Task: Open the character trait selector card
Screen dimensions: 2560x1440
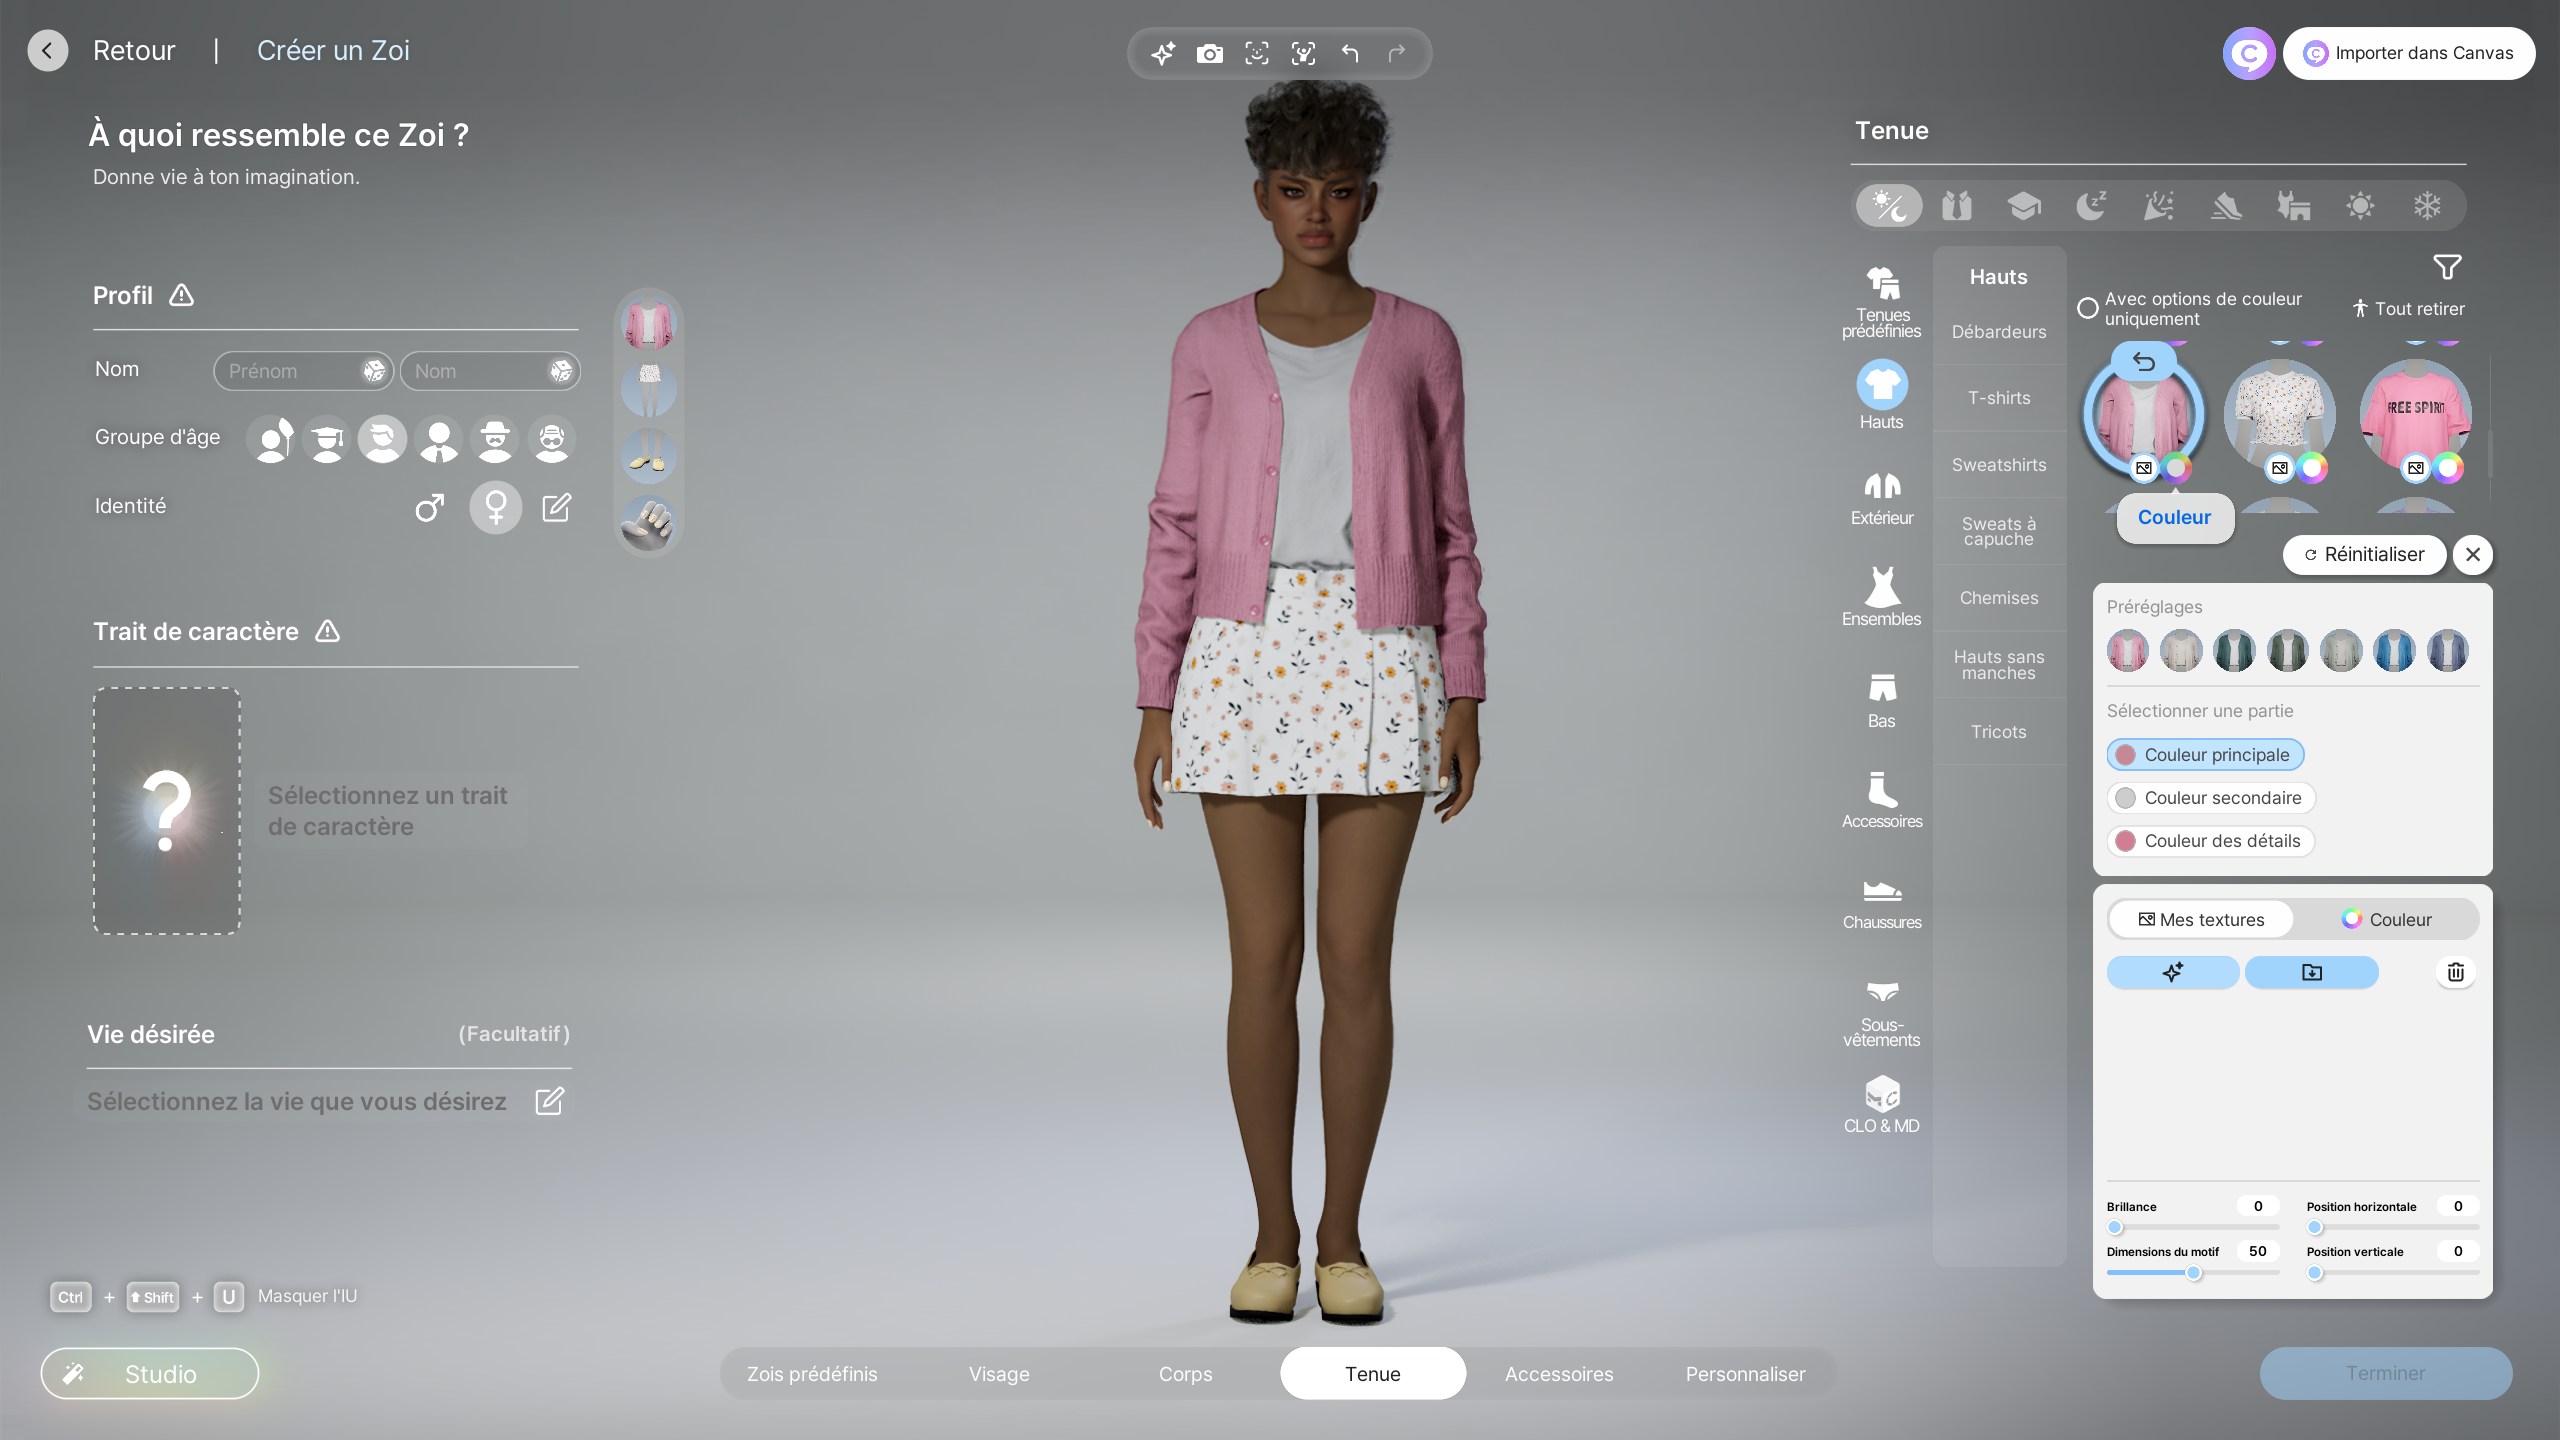Action: pos(167,811)
